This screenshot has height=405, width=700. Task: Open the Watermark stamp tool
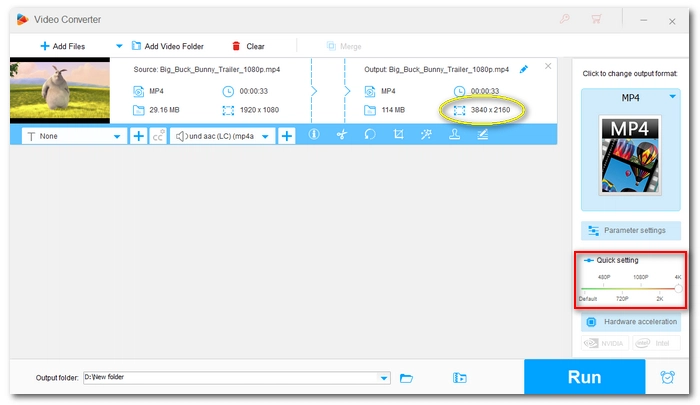454,134
